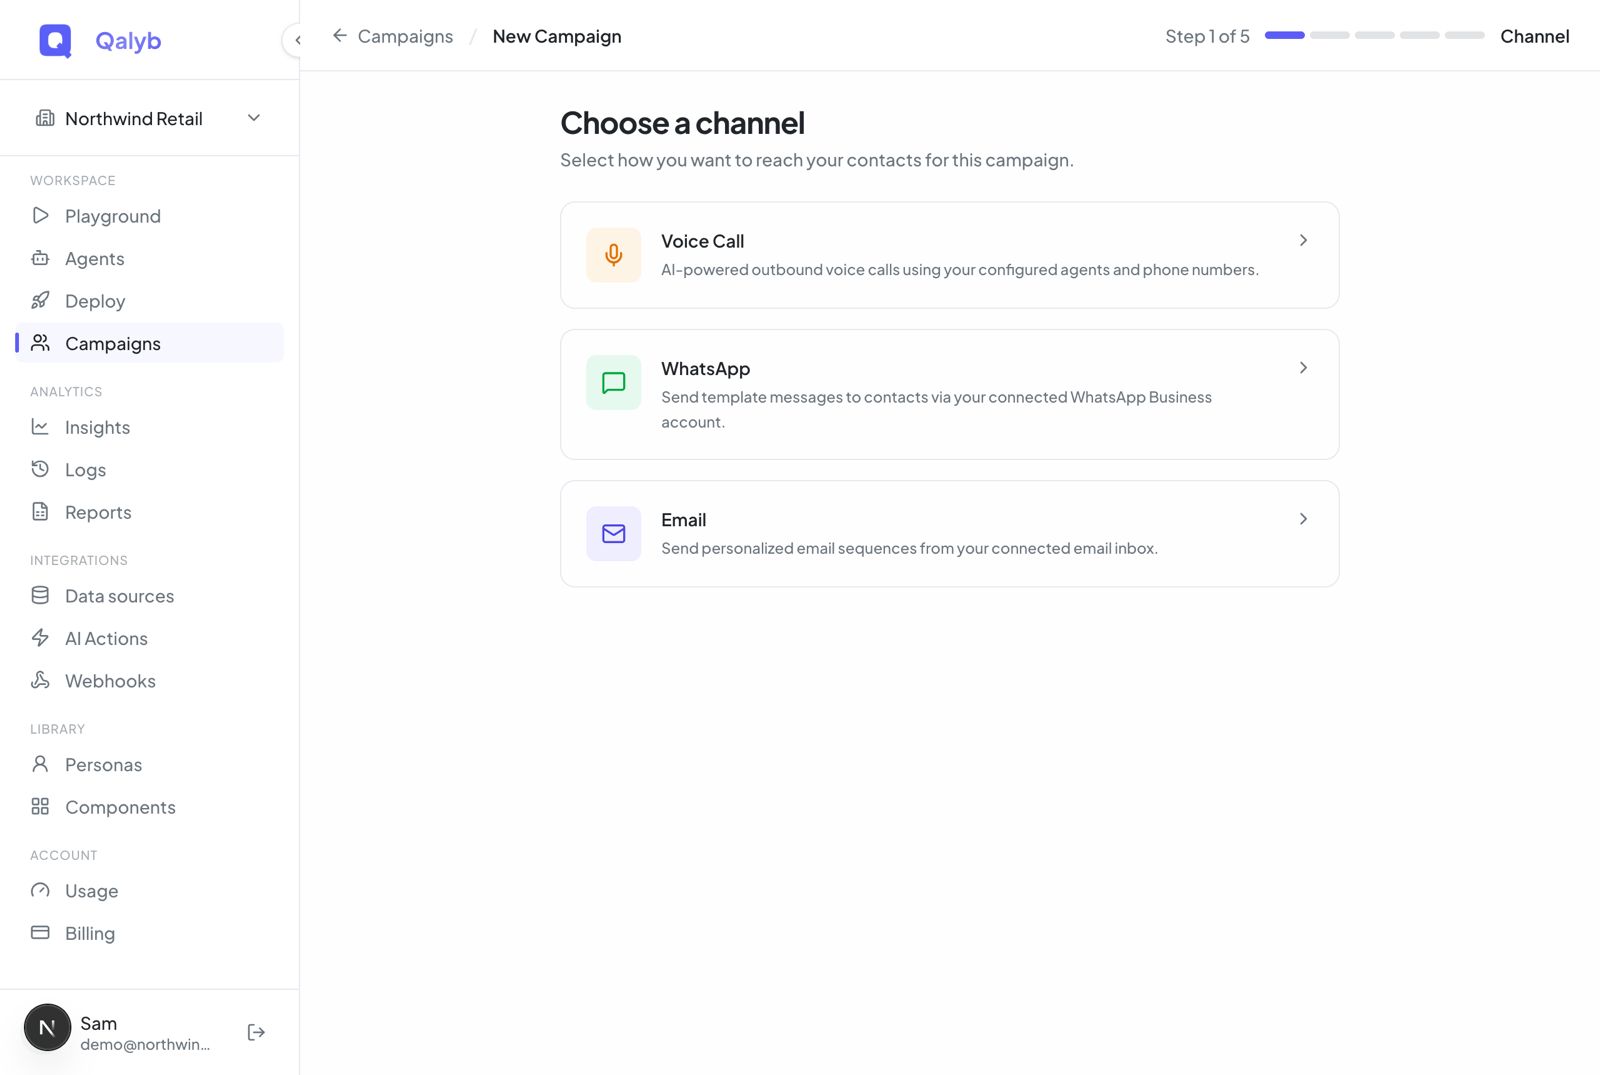Click the Webhooks icon

[x=40, y=681]
